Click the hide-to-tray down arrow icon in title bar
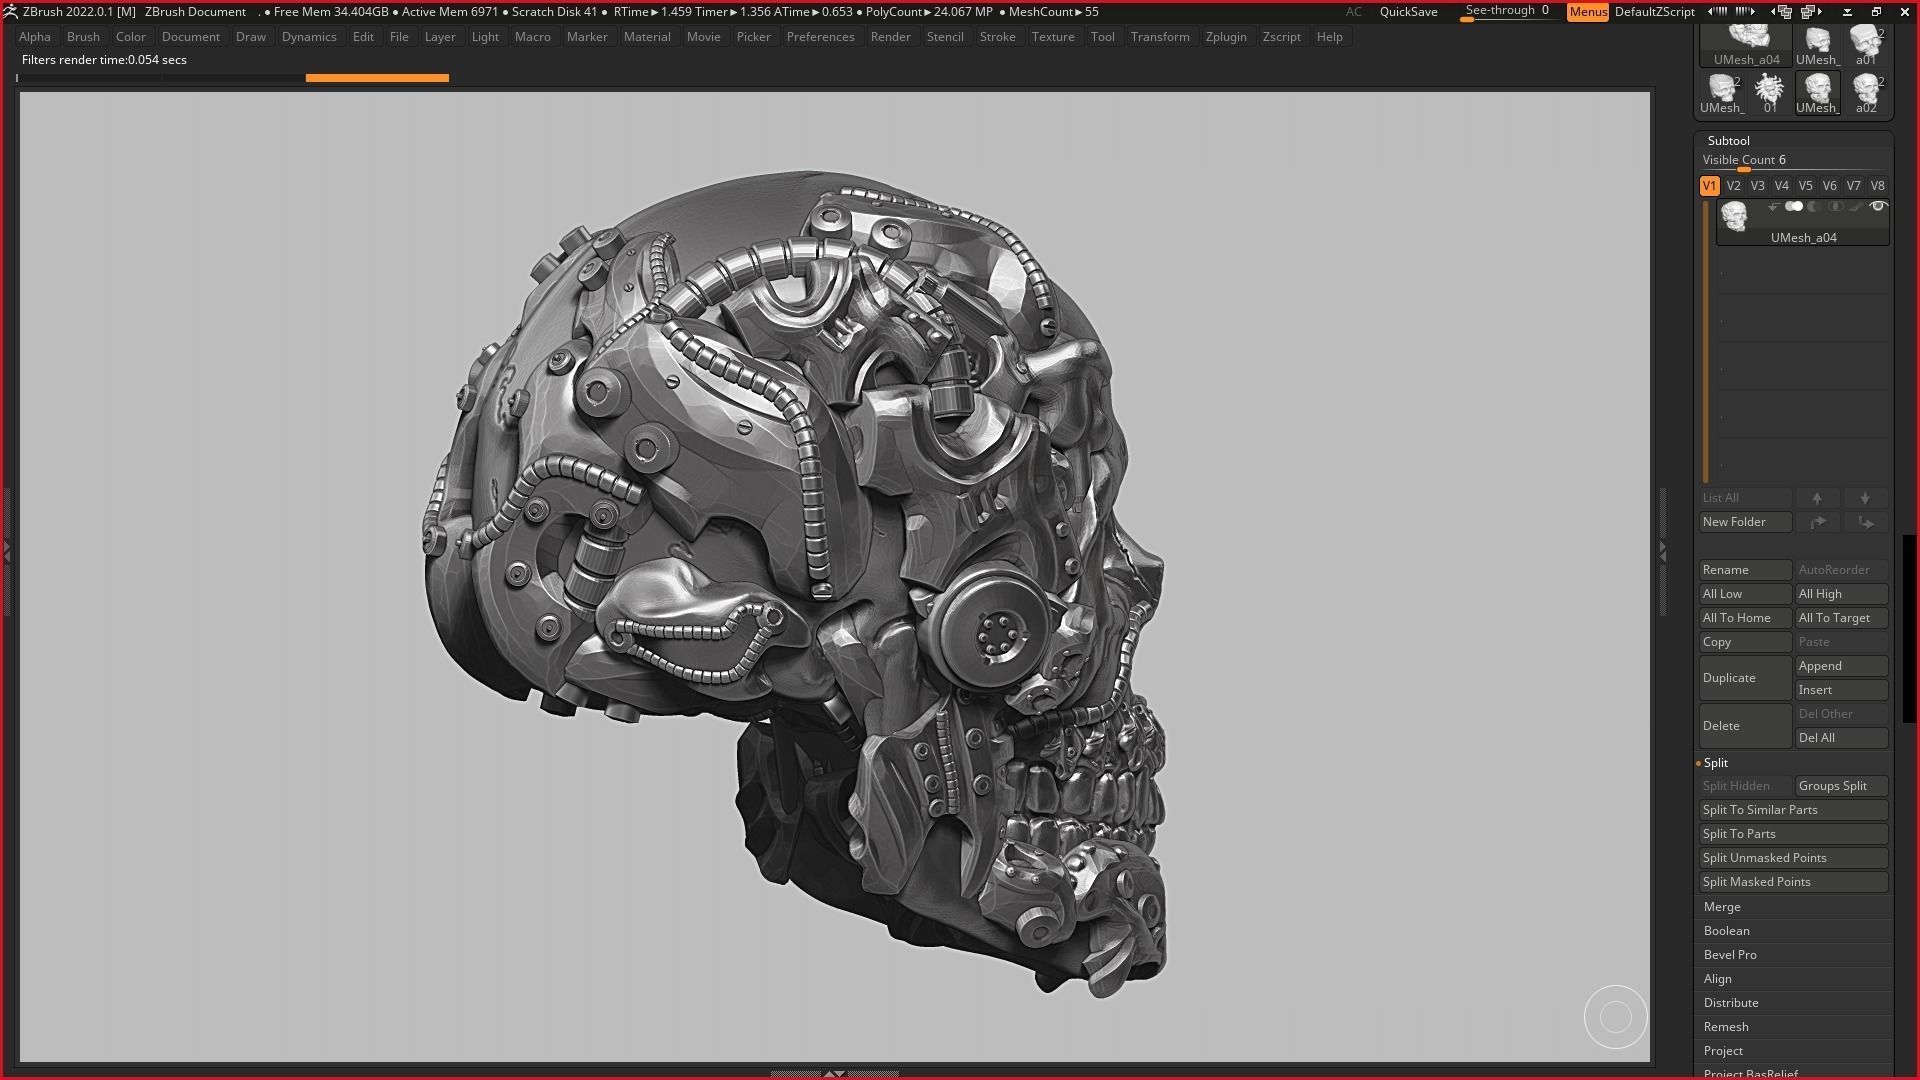 coord(1847,12)
